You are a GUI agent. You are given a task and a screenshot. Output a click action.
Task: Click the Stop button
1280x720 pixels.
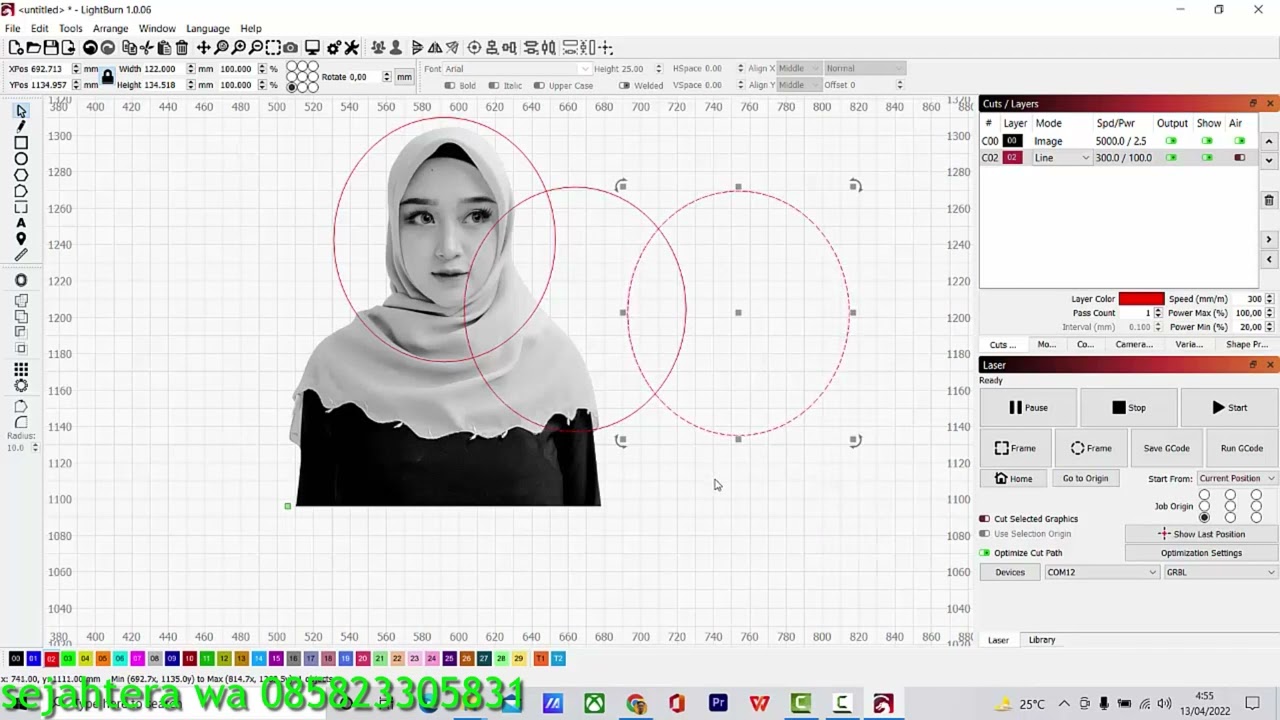click(1129, 408)
